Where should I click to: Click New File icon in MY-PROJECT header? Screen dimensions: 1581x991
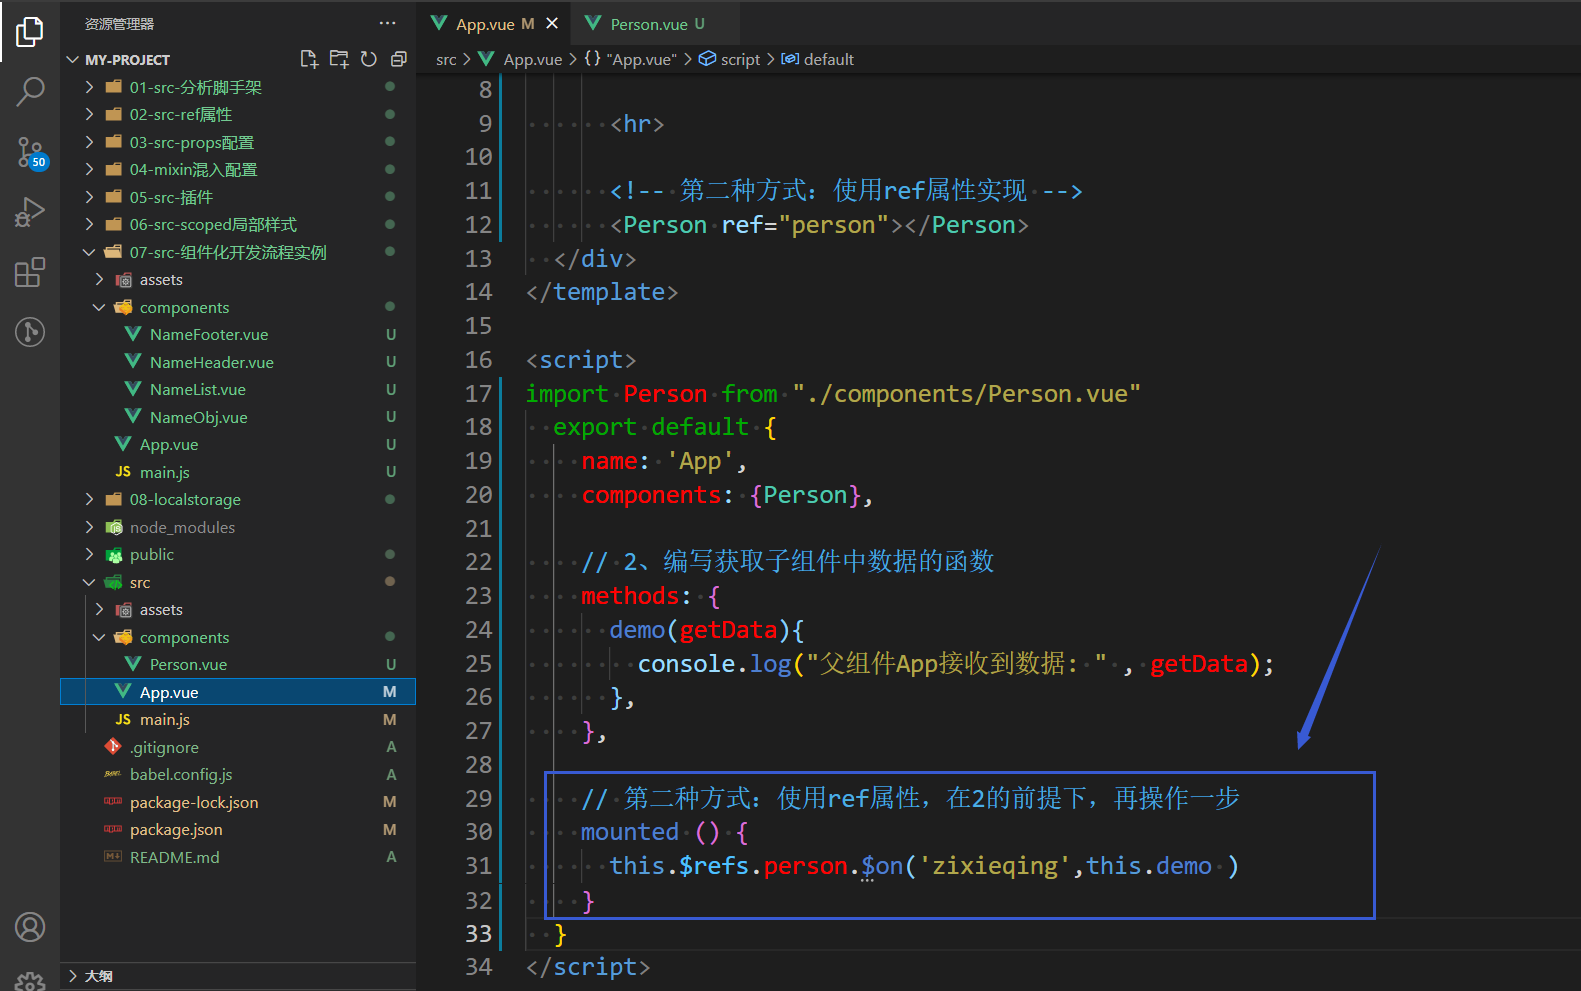point(309,59)
